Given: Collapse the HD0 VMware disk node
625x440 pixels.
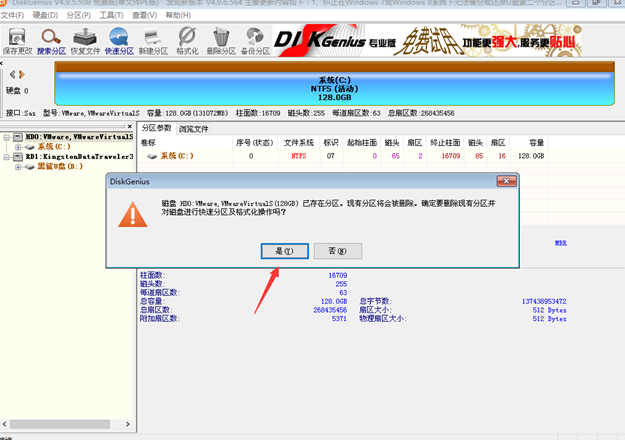Looking at the screenshot, I should [x=6, y=137].
